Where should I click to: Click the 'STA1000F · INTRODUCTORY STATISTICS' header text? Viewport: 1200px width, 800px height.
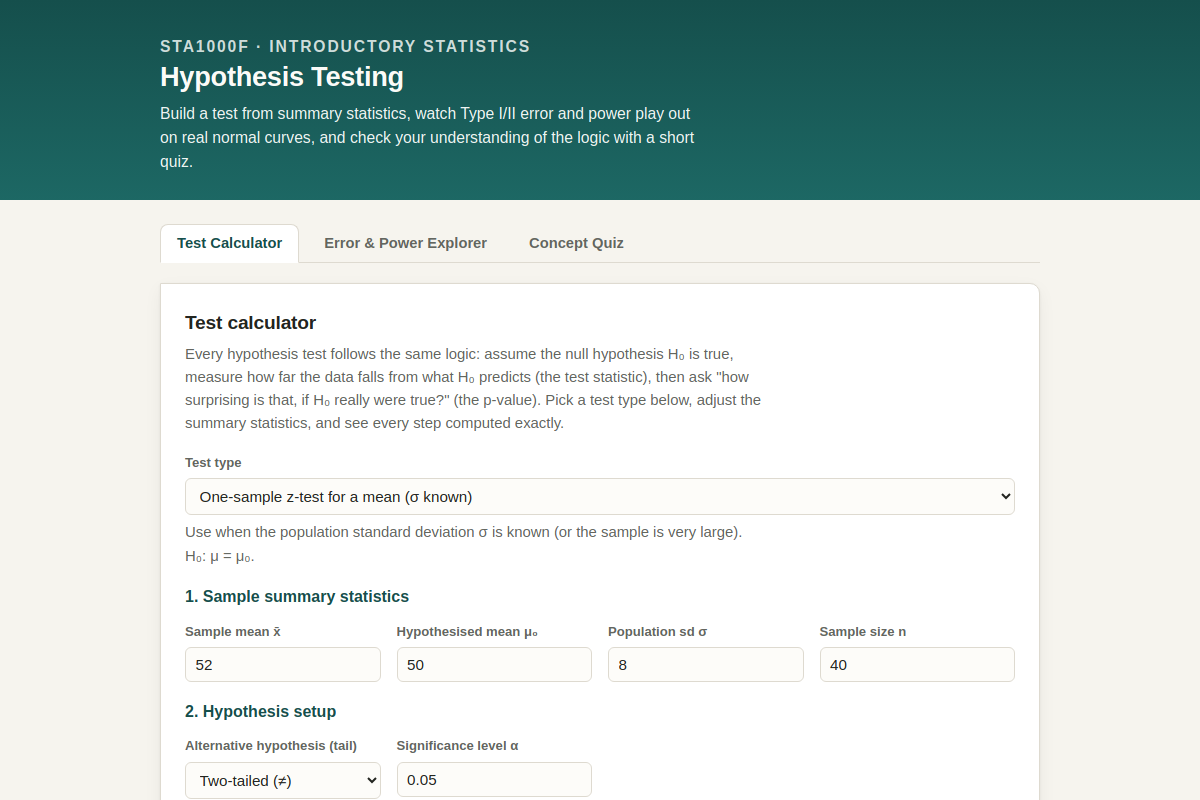point(345,46)
